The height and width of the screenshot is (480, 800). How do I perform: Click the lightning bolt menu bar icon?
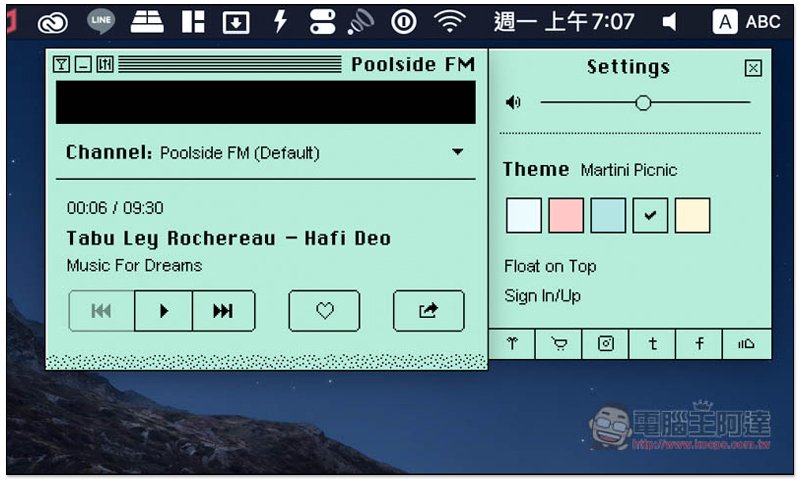pos(280,21)
